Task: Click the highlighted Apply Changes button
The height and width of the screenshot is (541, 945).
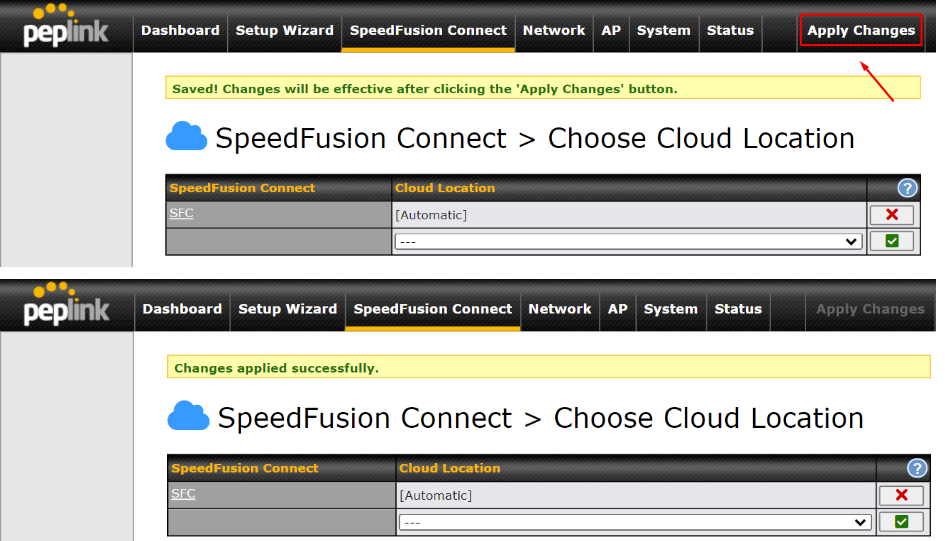Action: [x=861, y=30]
